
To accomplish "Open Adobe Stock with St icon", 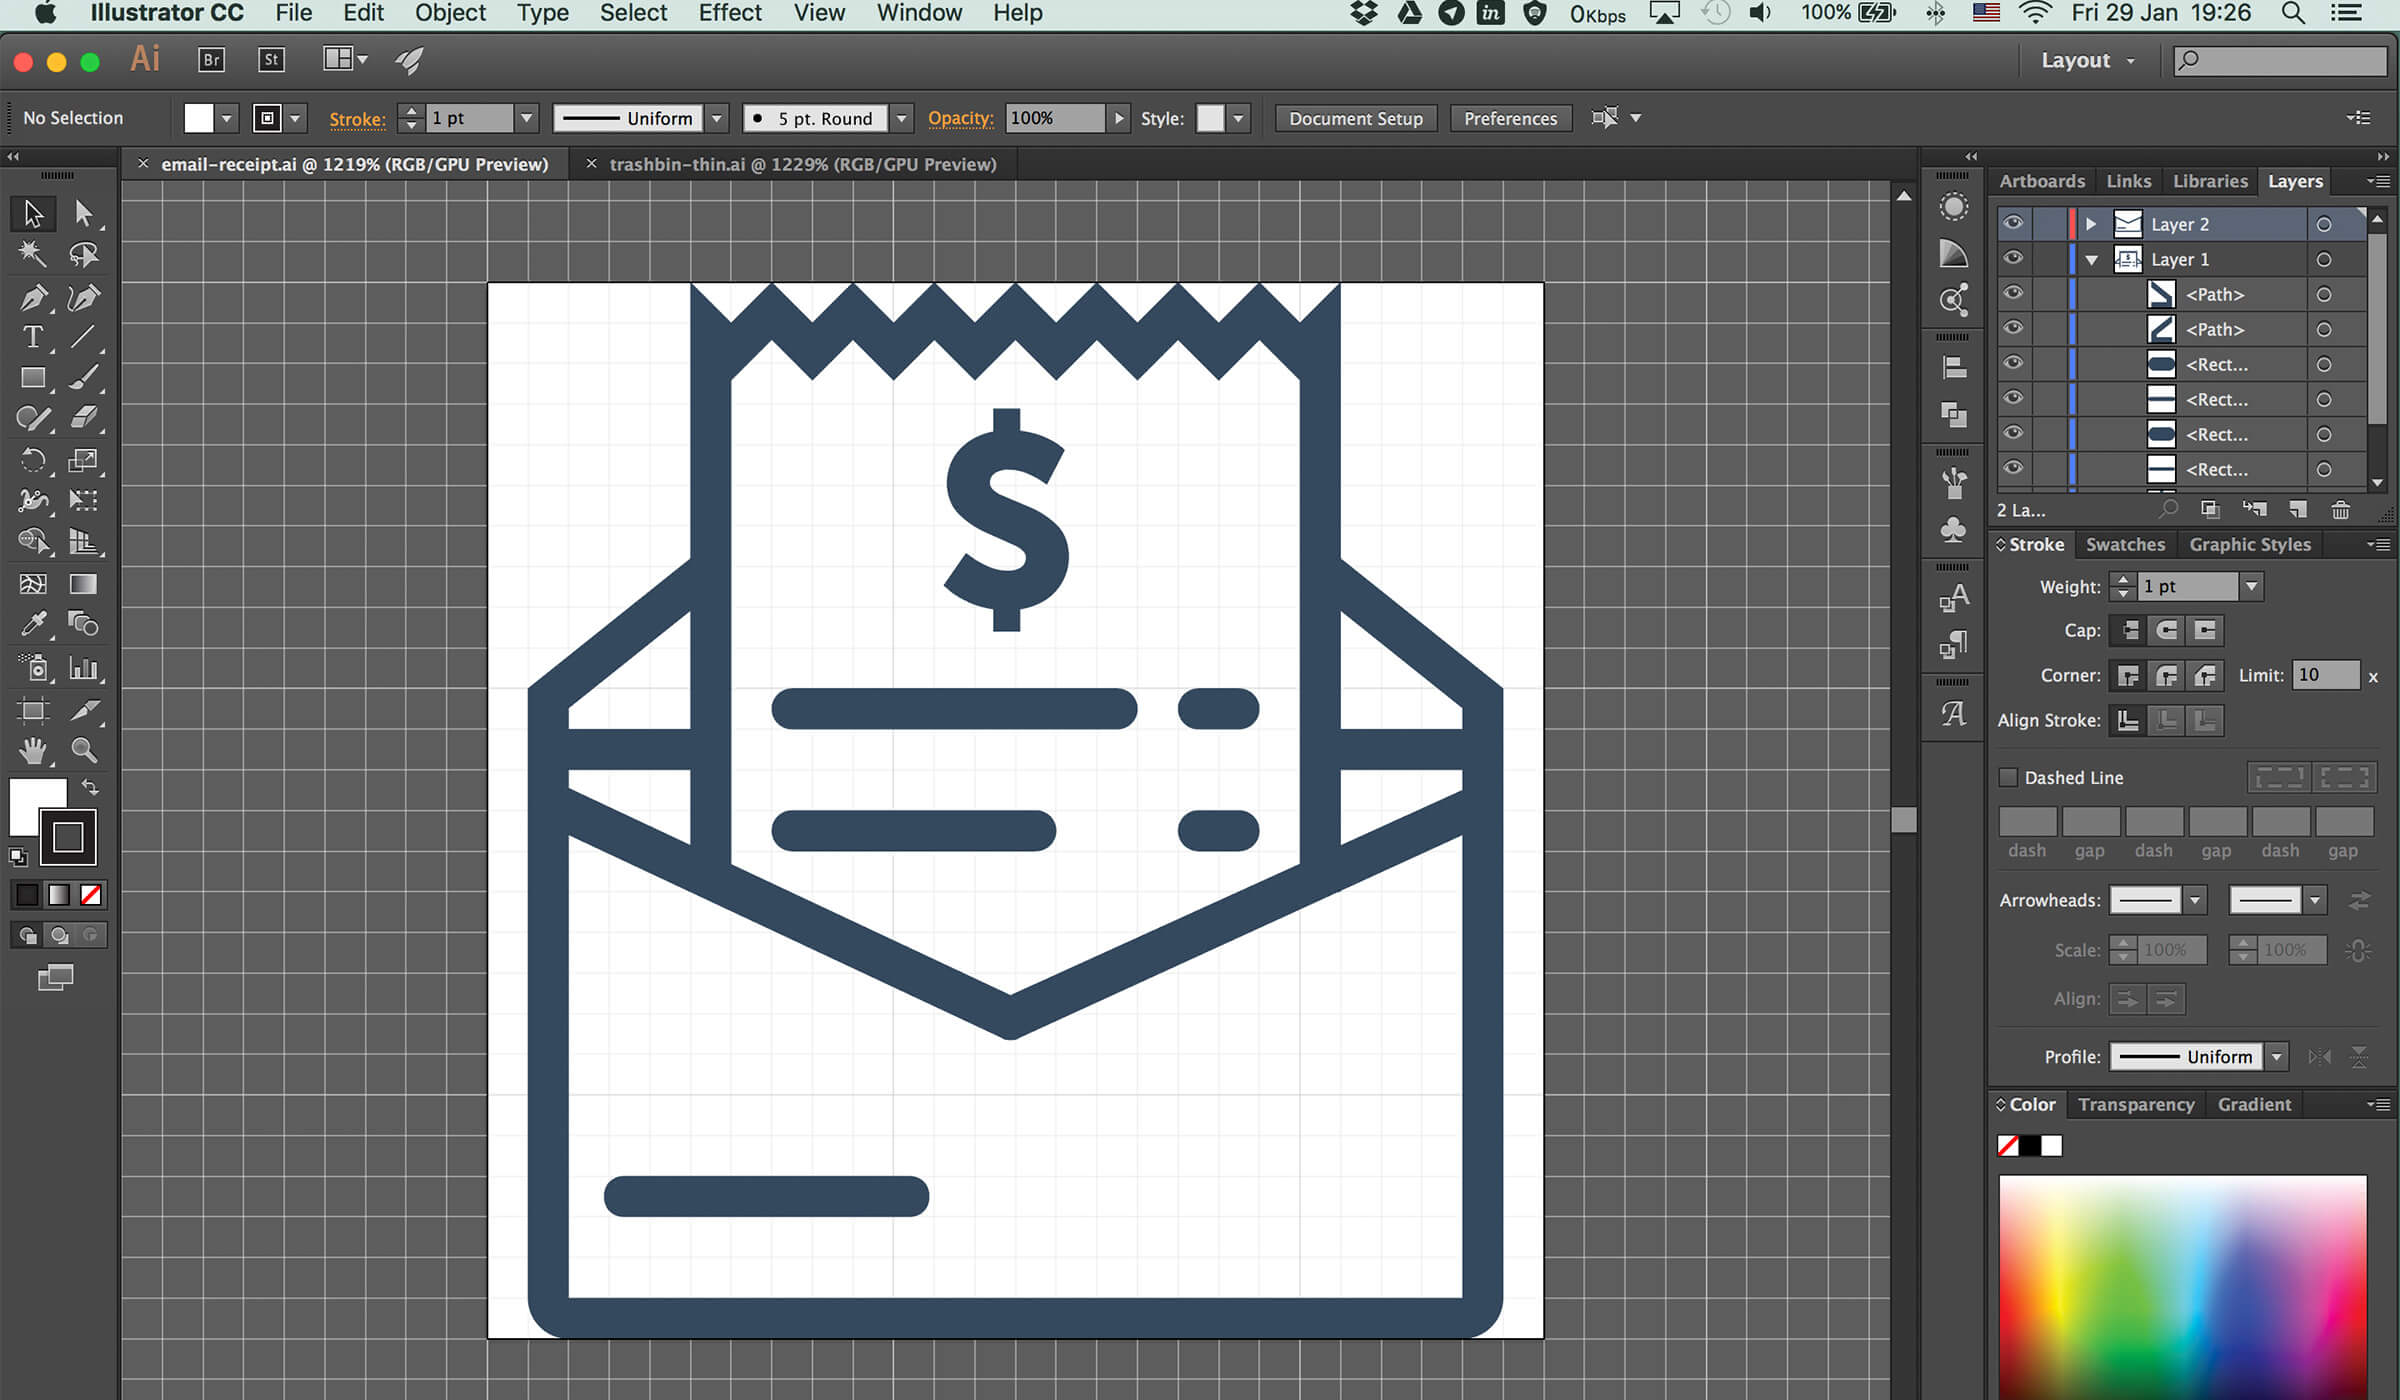I will [271, 60].
